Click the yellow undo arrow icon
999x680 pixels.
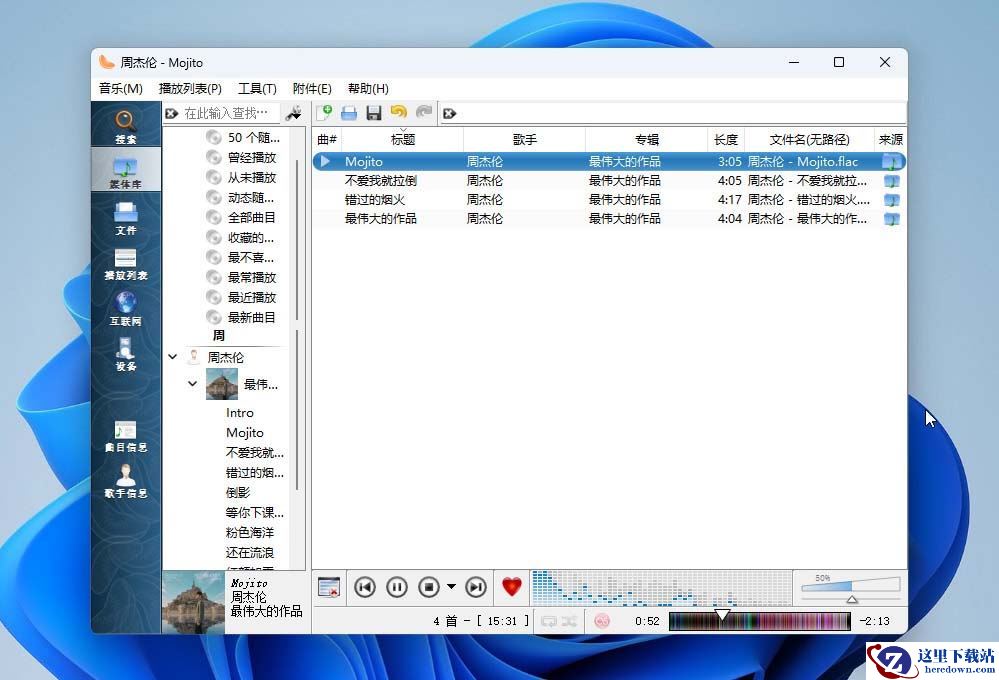point(399,113)
